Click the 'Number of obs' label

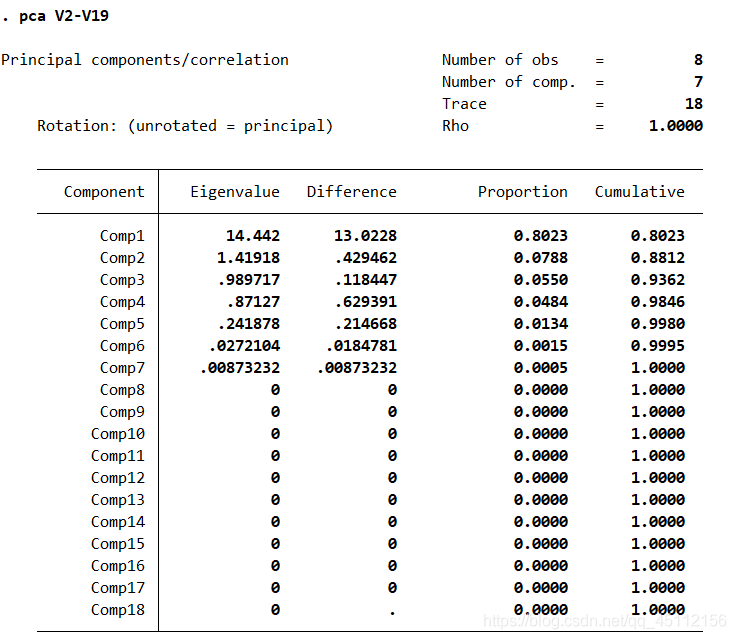500,60
